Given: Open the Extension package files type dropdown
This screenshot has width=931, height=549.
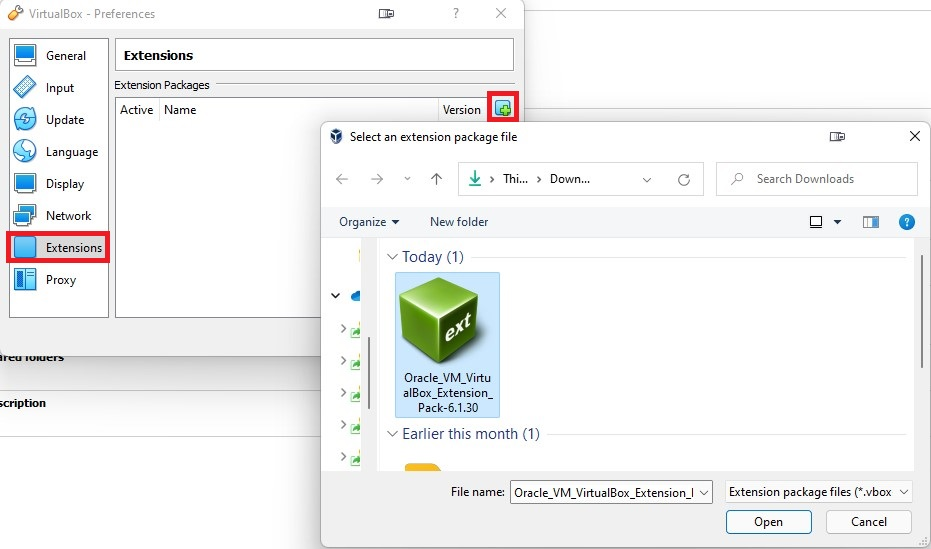Looking at the screenshot, I should tap(819, 492).
